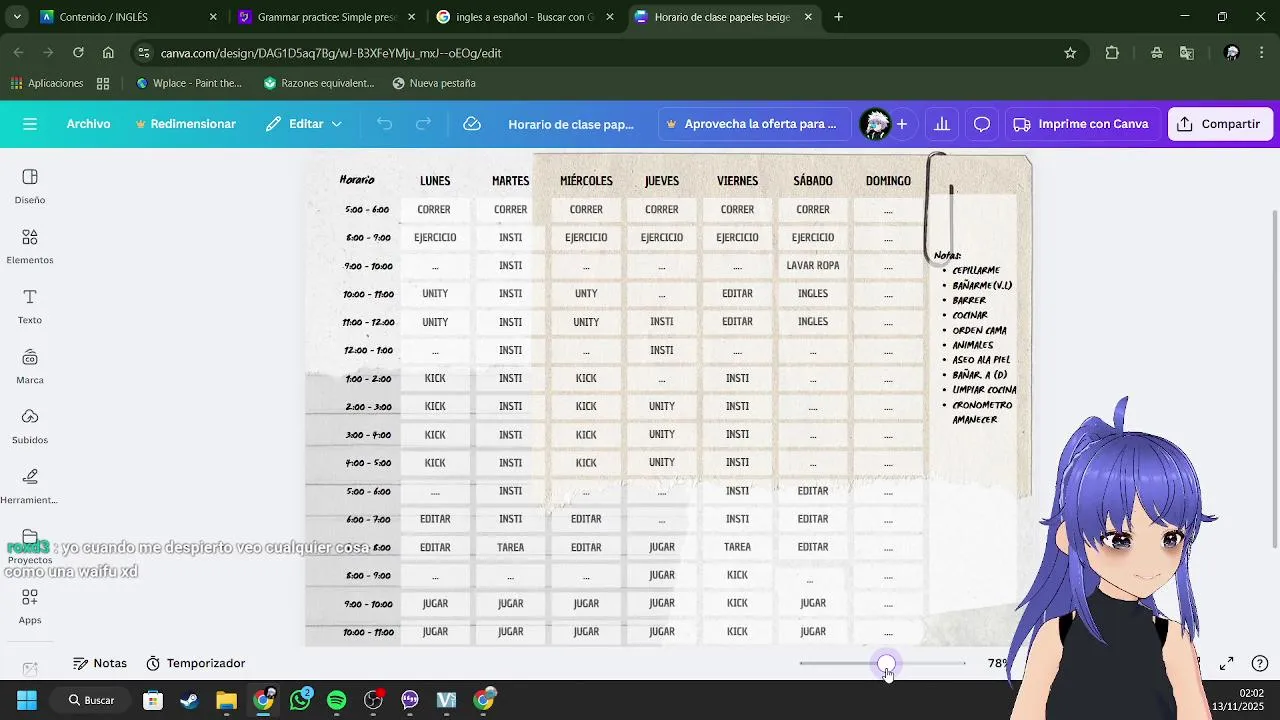Open the Apps panel in sidebar
This screenshot has width=1280, height=720.
30,606
